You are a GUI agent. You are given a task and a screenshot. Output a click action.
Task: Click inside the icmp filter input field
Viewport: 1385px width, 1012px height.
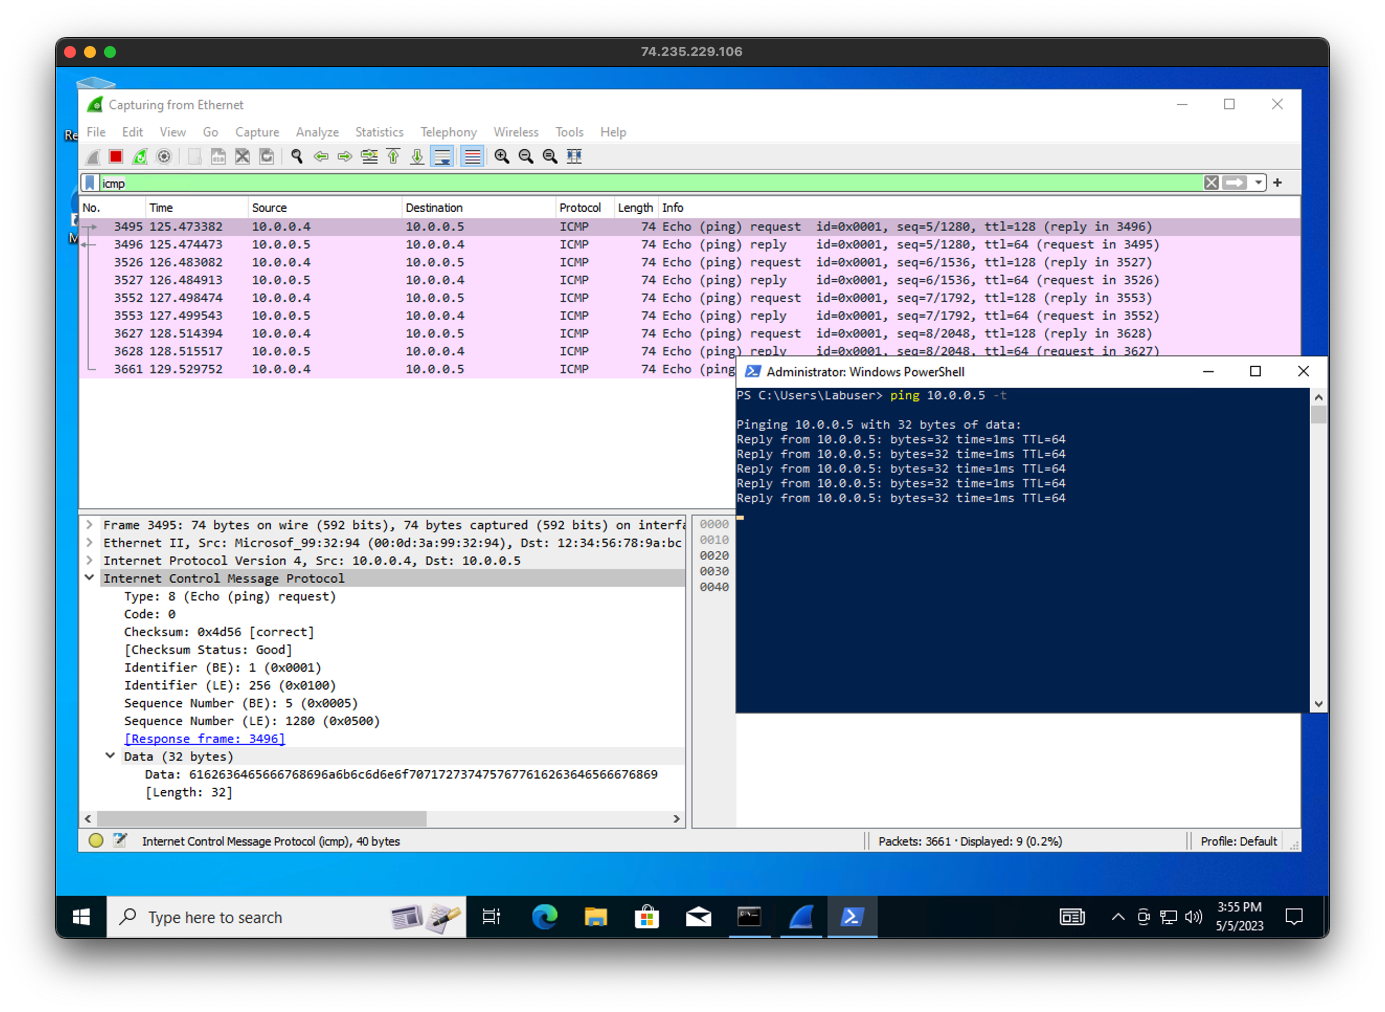[400, 182]
